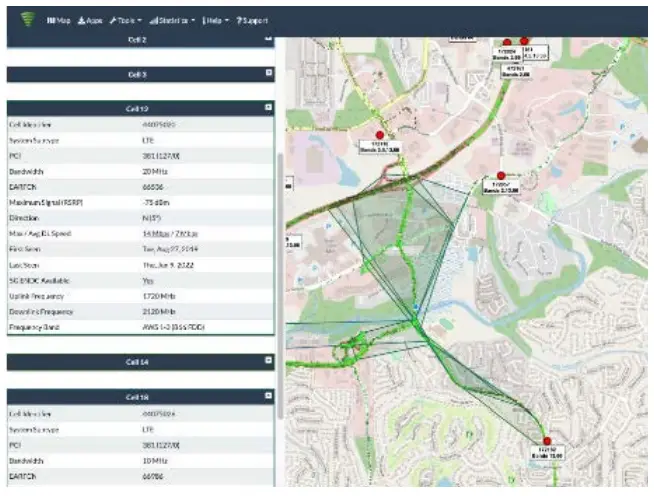Click the Cell 14 header title

[x=137, y=362]
